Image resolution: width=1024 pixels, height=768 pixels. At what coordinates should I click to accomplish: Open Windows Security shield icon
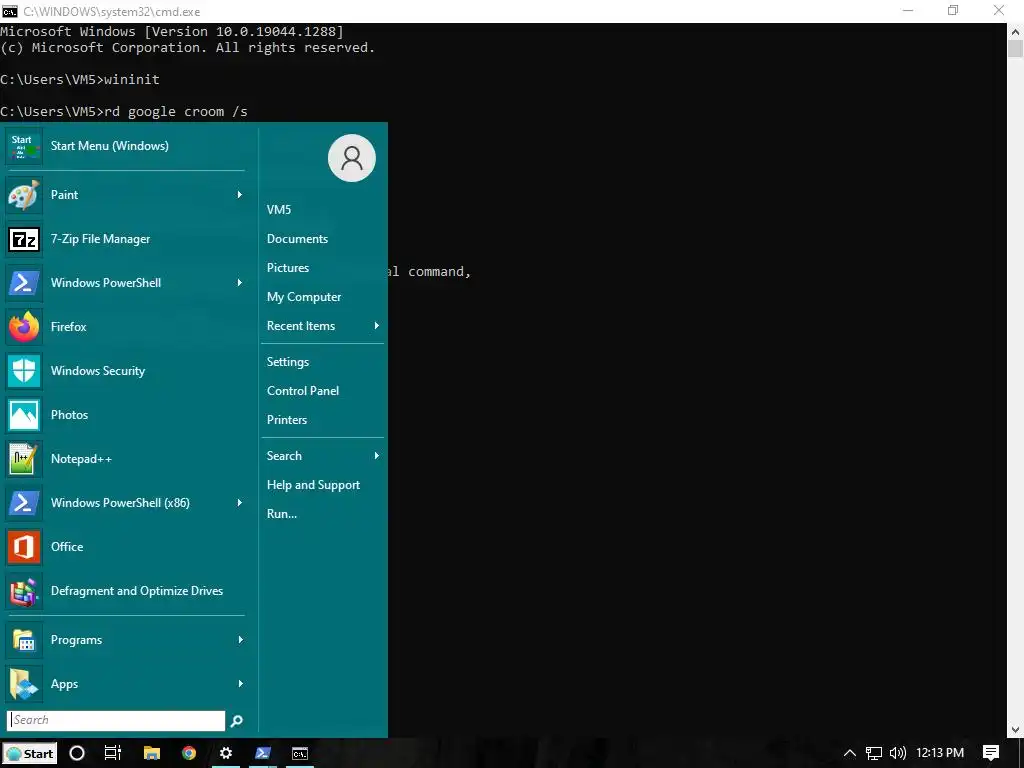pyautogui.click(x=24, y=371)
